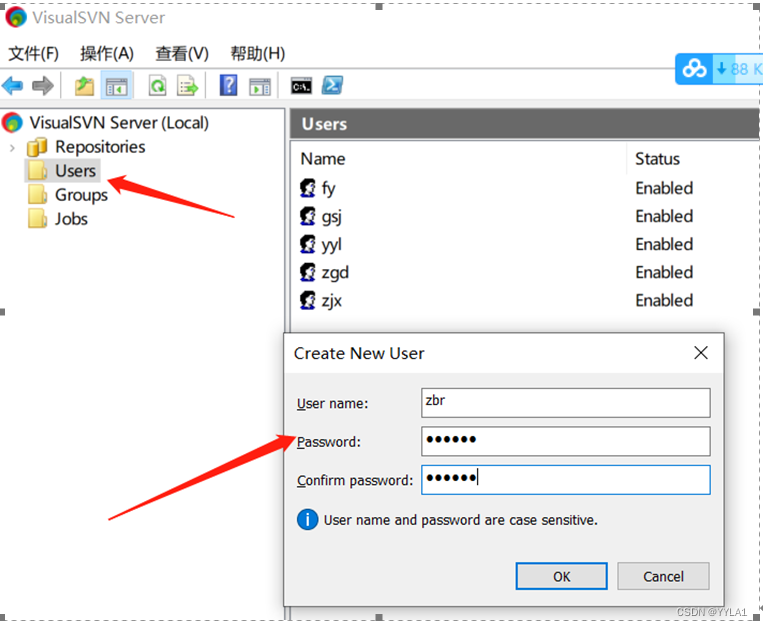Click the Enabled status of zjx

(664, 300)
